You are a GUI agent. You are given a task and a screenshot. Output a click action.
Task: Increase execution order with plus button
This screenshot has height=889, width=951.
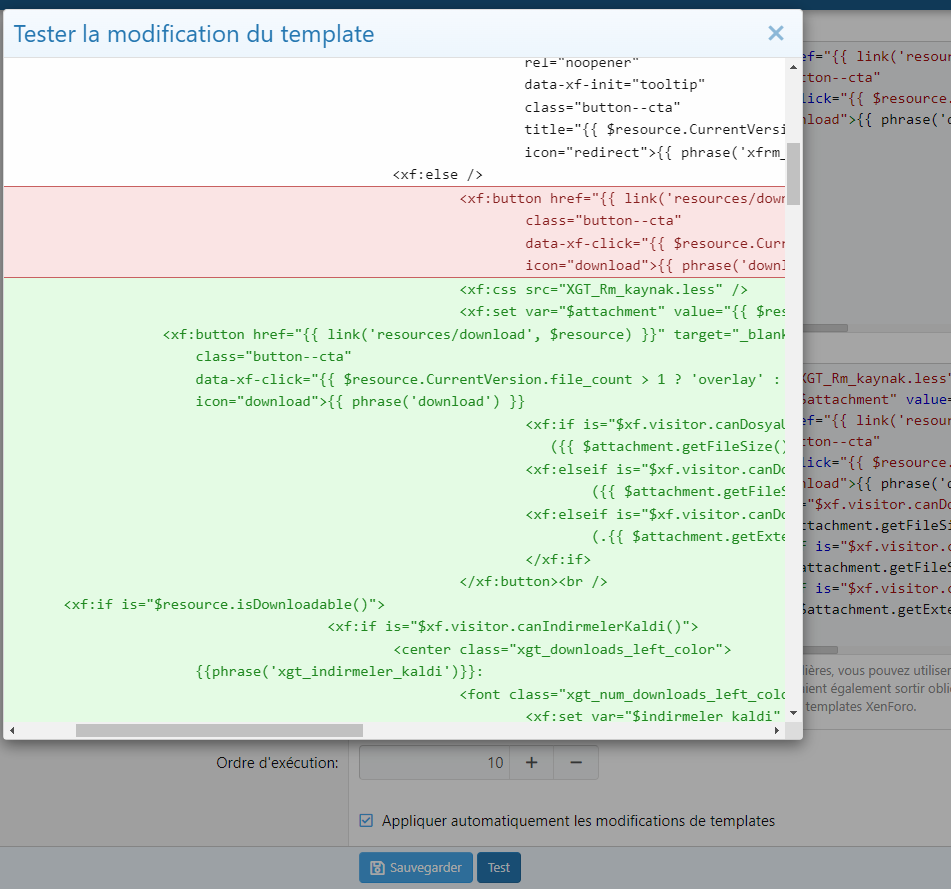point(531,762)
